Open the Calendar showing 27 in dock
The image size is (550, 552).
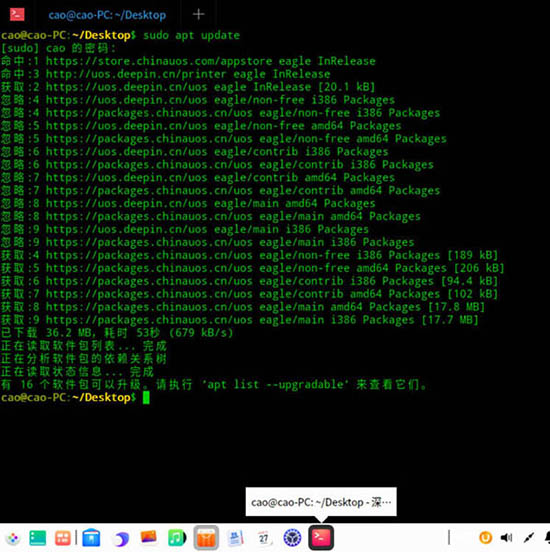click(x=263, y=538)
